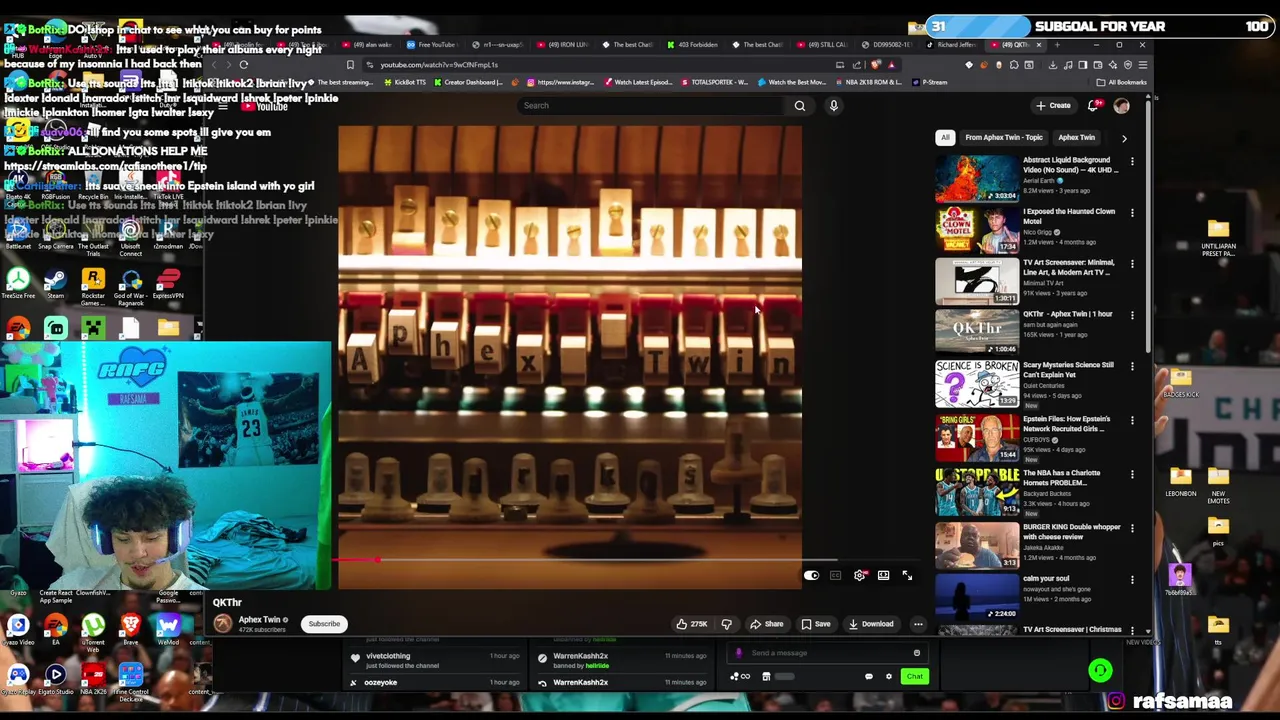
Task: Start voice search with microphone icon
Action: 834,105
